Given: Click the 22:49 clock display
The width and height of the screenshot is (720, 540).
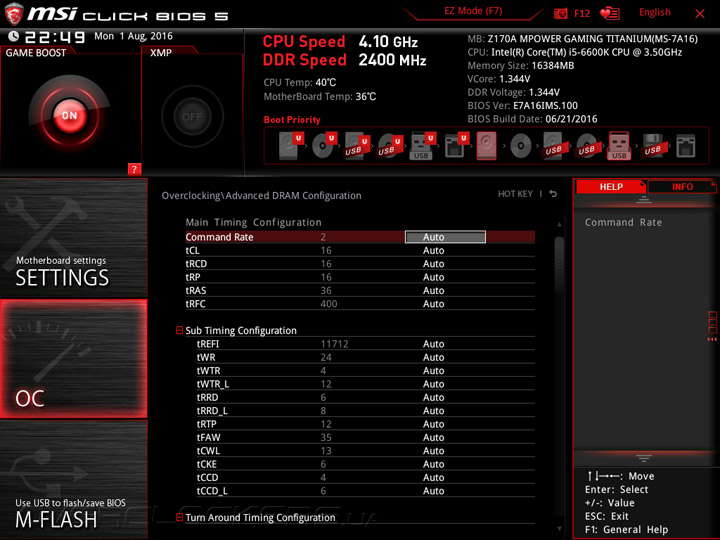Looking at the screenshot, I should pyautogui.click(x=55, y=37).
